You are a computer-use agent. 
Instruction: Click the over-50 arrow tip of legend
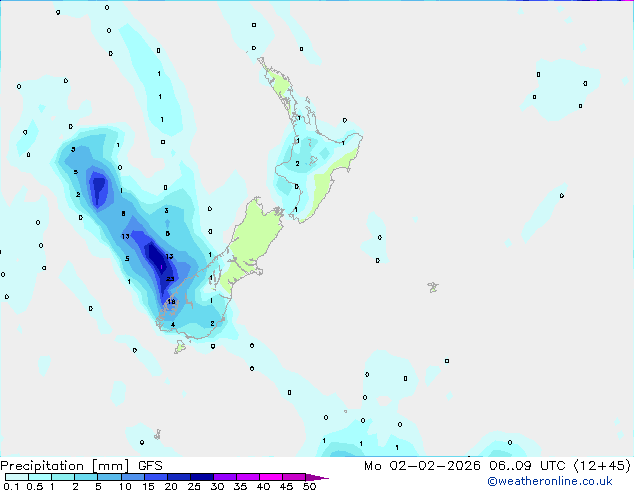(x=317, y=478)
